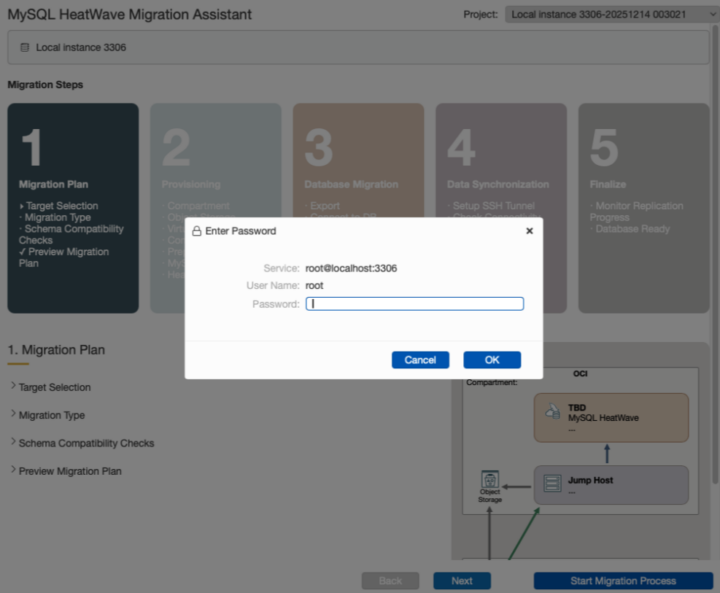This screenshot has height=593, width=720.
Task: Open the Project dropdown selector
Action: 610,15
